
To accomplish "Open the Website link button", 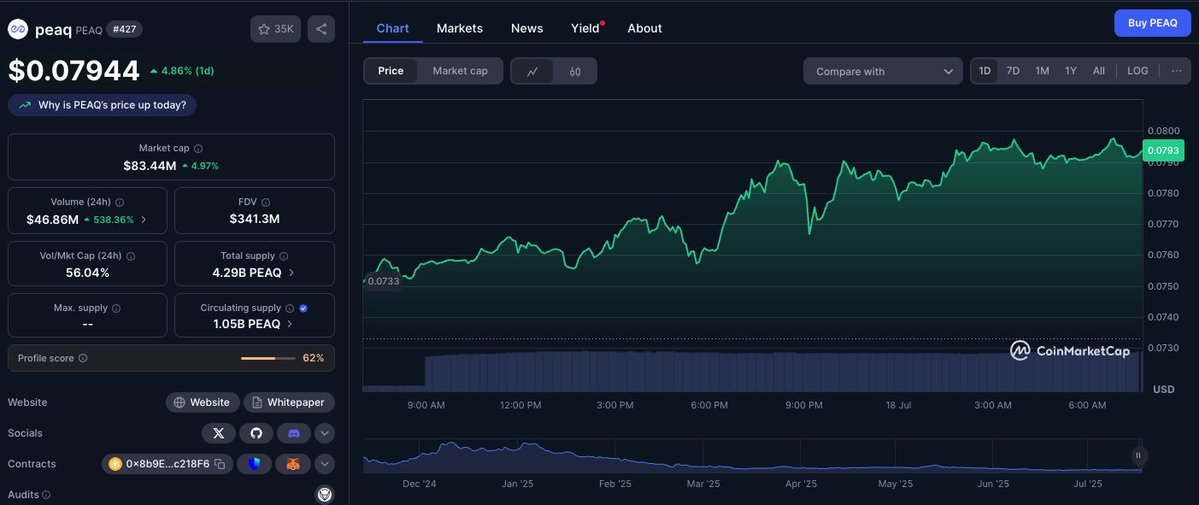I will click(203, 402).
